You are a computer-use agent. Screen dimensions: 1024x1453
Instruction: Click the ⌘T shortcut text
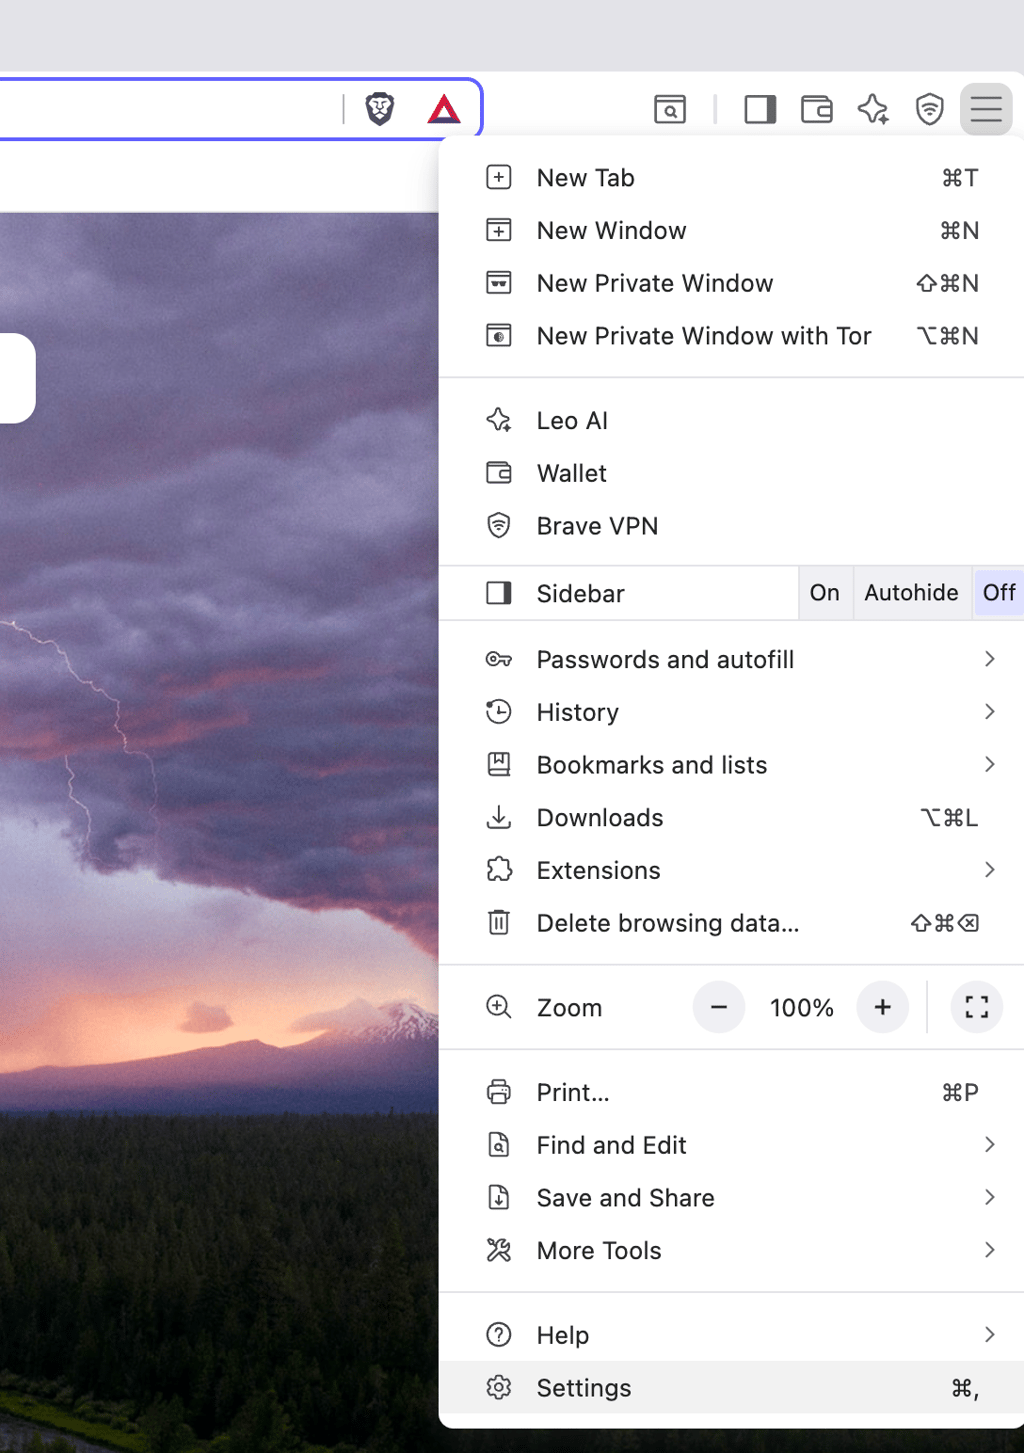[x=960, y=178]
